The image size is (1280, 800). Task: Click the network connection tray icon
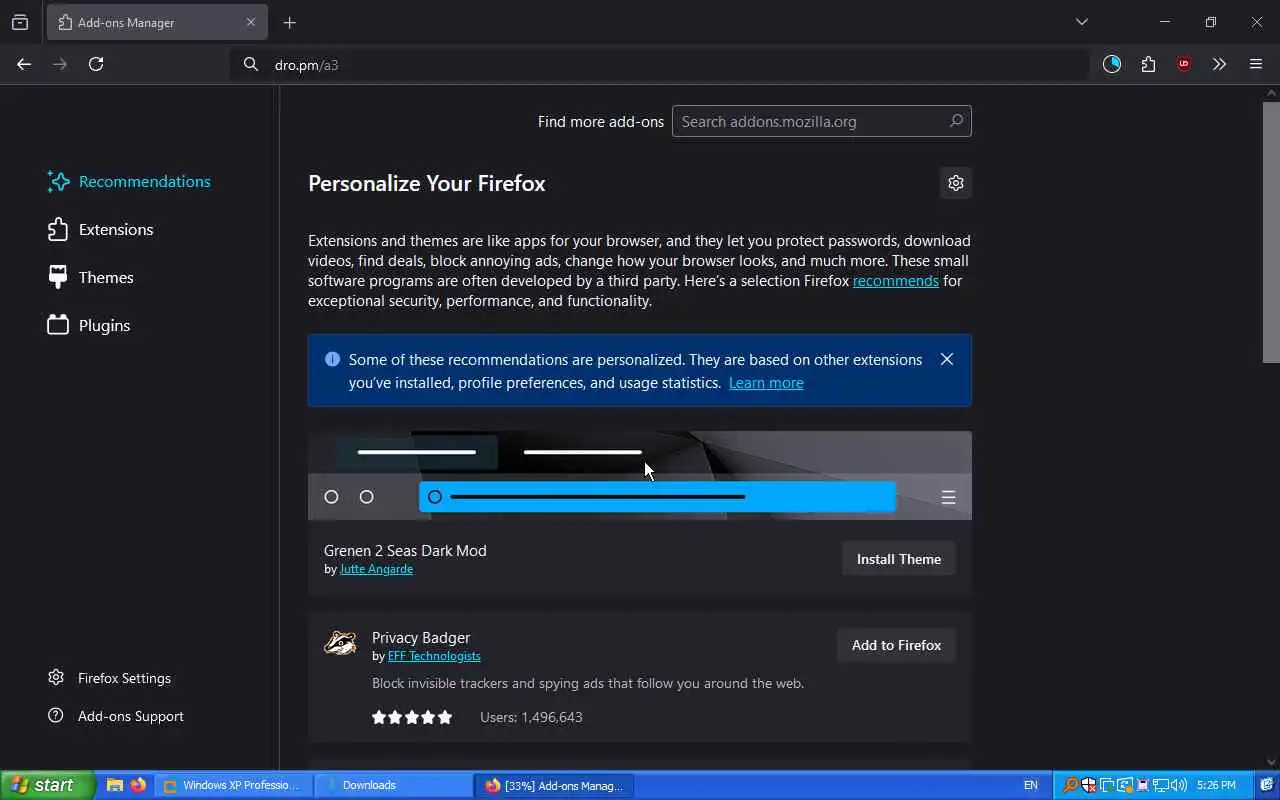[1163, 785]
